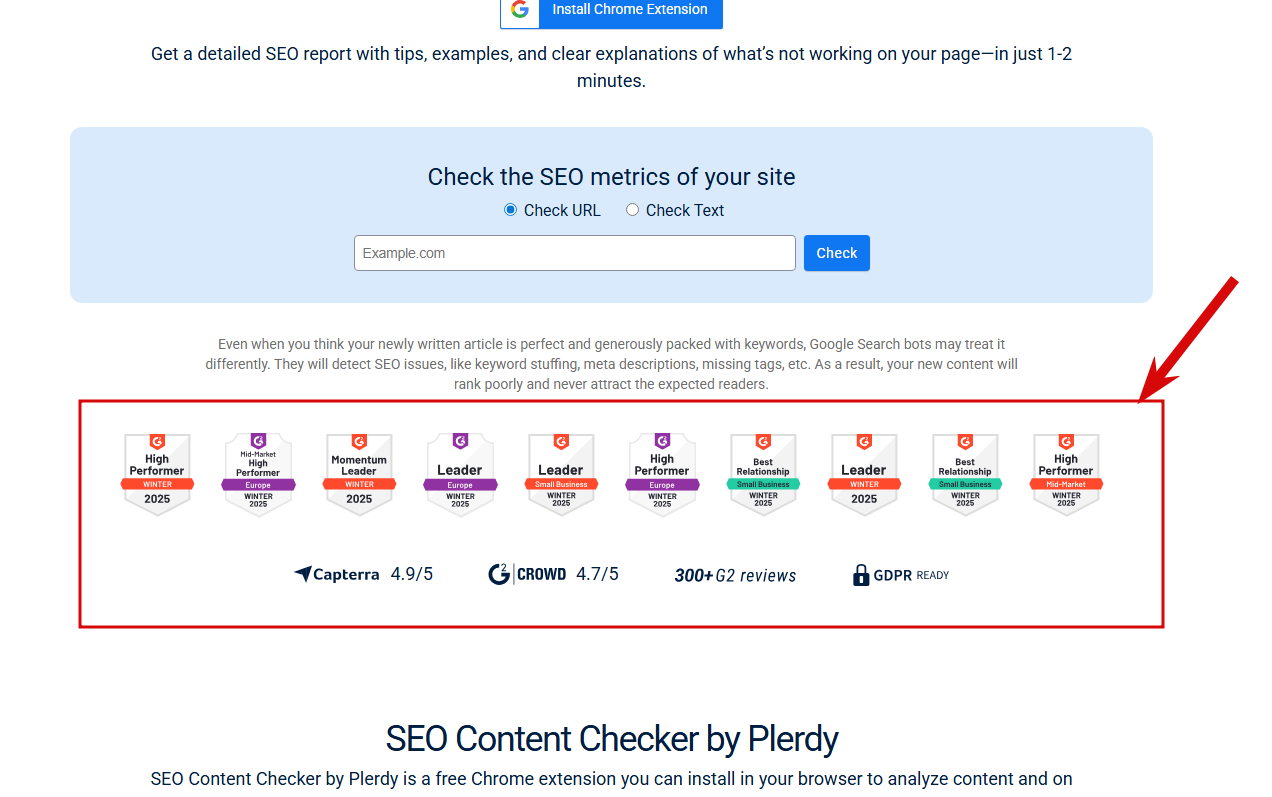Click the Check the SEO metrics heading
This screenshot has width=1272, height=797.
(x=611, y=177)
